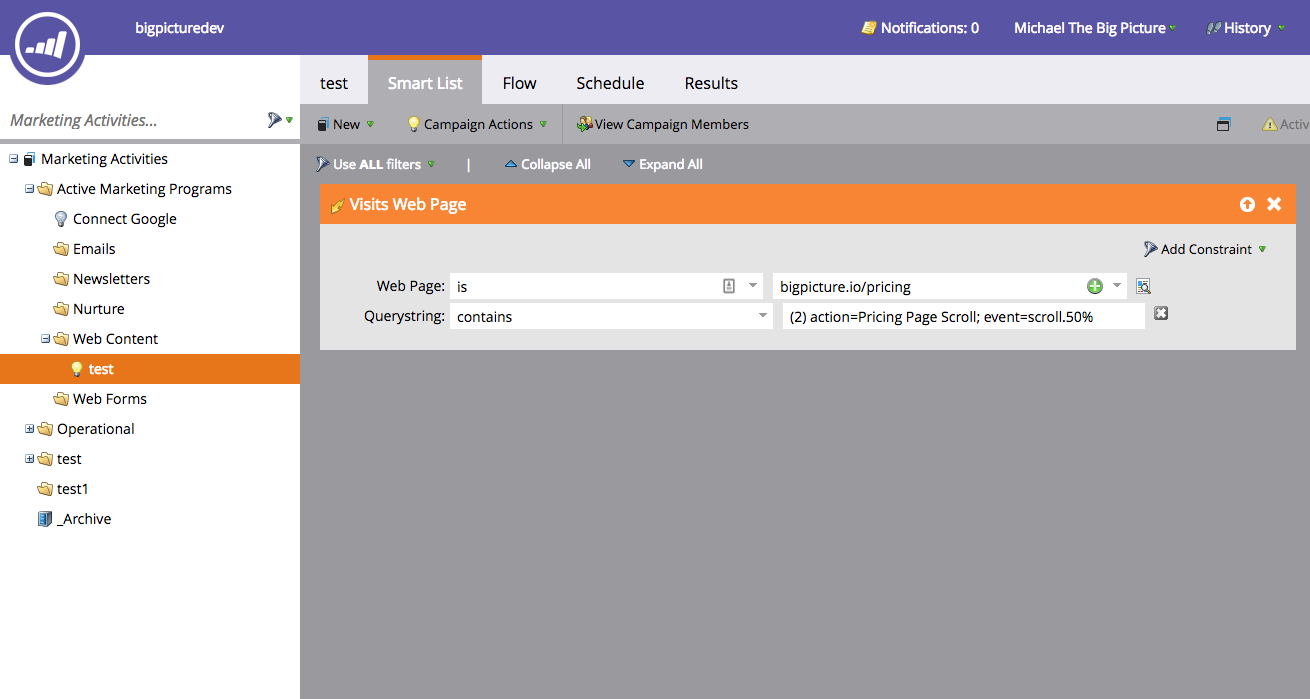Move Visits Web Page filter up

point(1247,204)
